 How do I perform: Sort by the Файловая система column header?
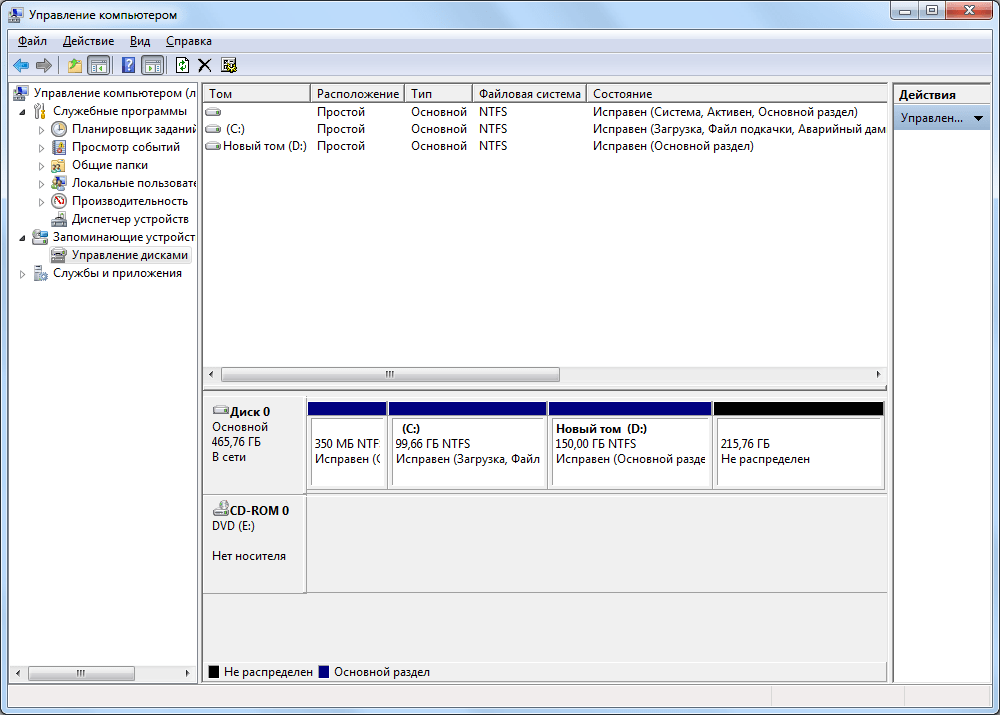pos(529,94)
